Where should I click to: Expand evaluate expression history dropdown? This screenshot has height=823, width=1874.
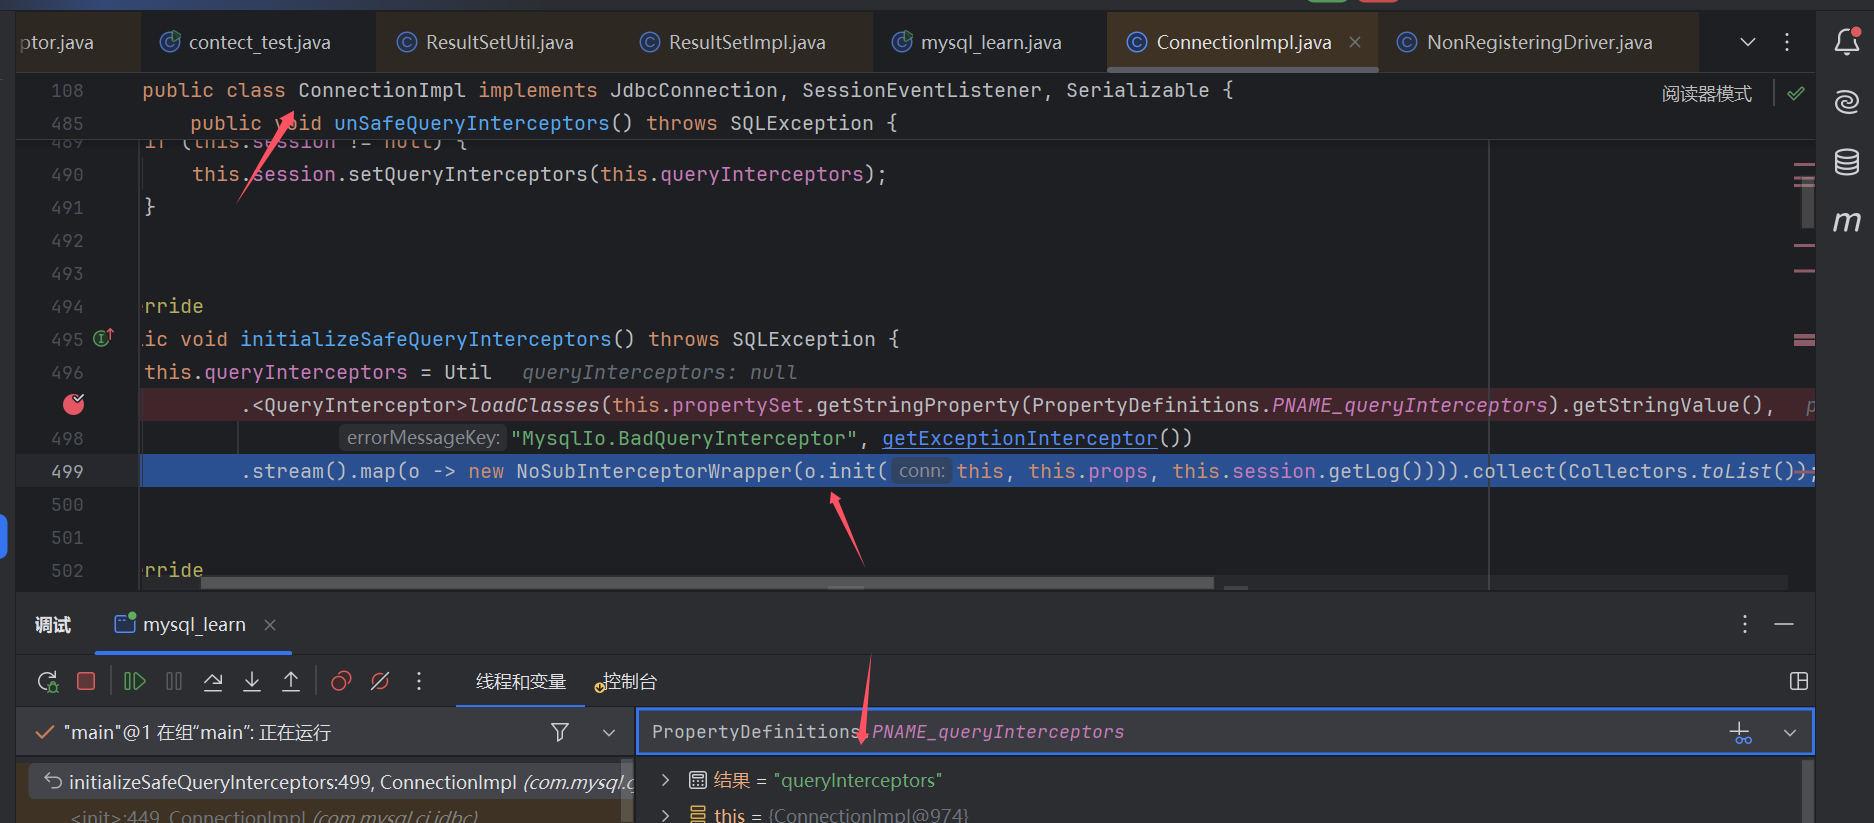tap(1790, 732)
